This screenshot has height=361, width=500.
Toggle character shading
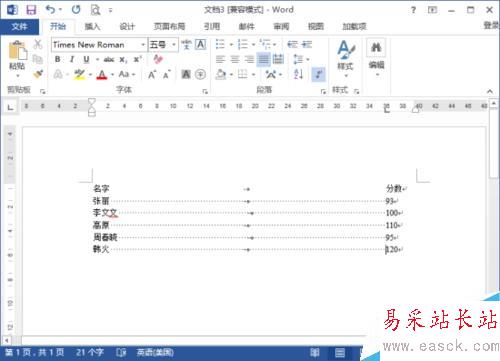pyautogui.click(x=186, y=74)
